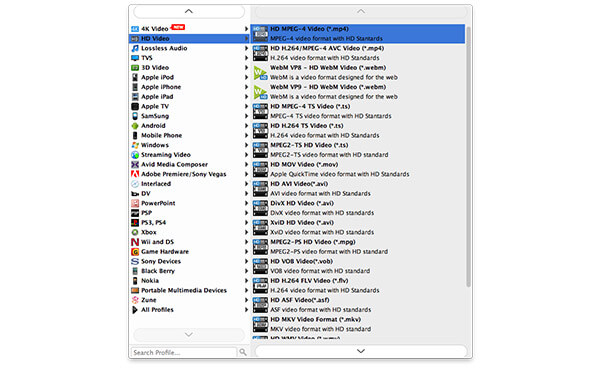This screenshot has width=600, height=368.
Task: Click the format list vertical scrollbar
Action: pyautogui.click(x=468, y=157)
